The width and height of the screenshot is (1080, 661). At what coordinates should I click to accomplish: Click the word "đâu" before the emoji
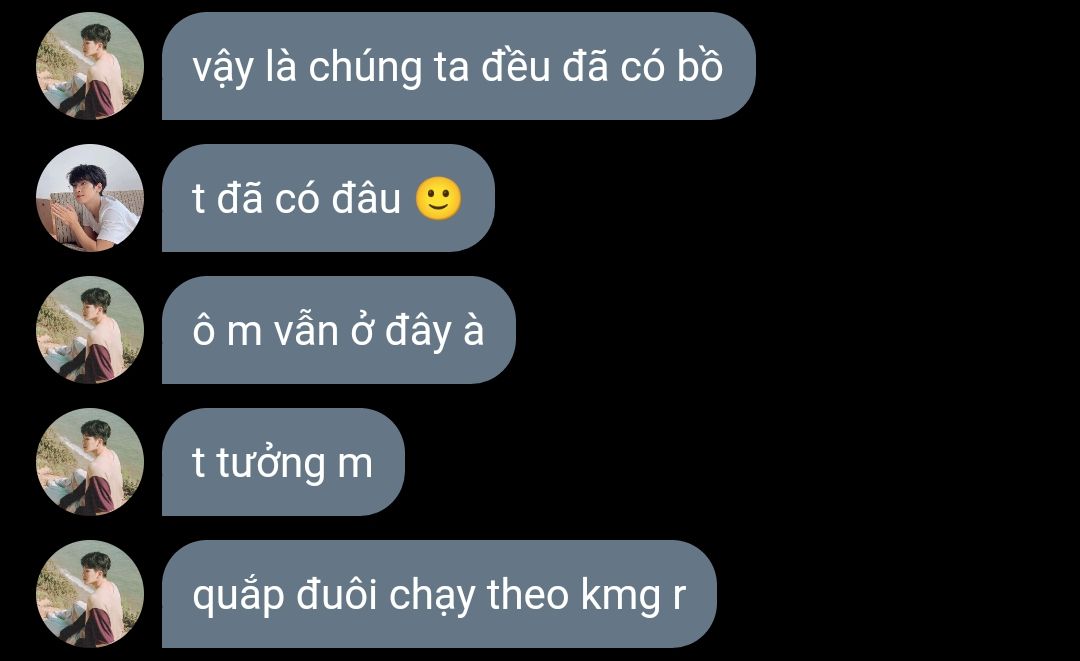point(366,198)
